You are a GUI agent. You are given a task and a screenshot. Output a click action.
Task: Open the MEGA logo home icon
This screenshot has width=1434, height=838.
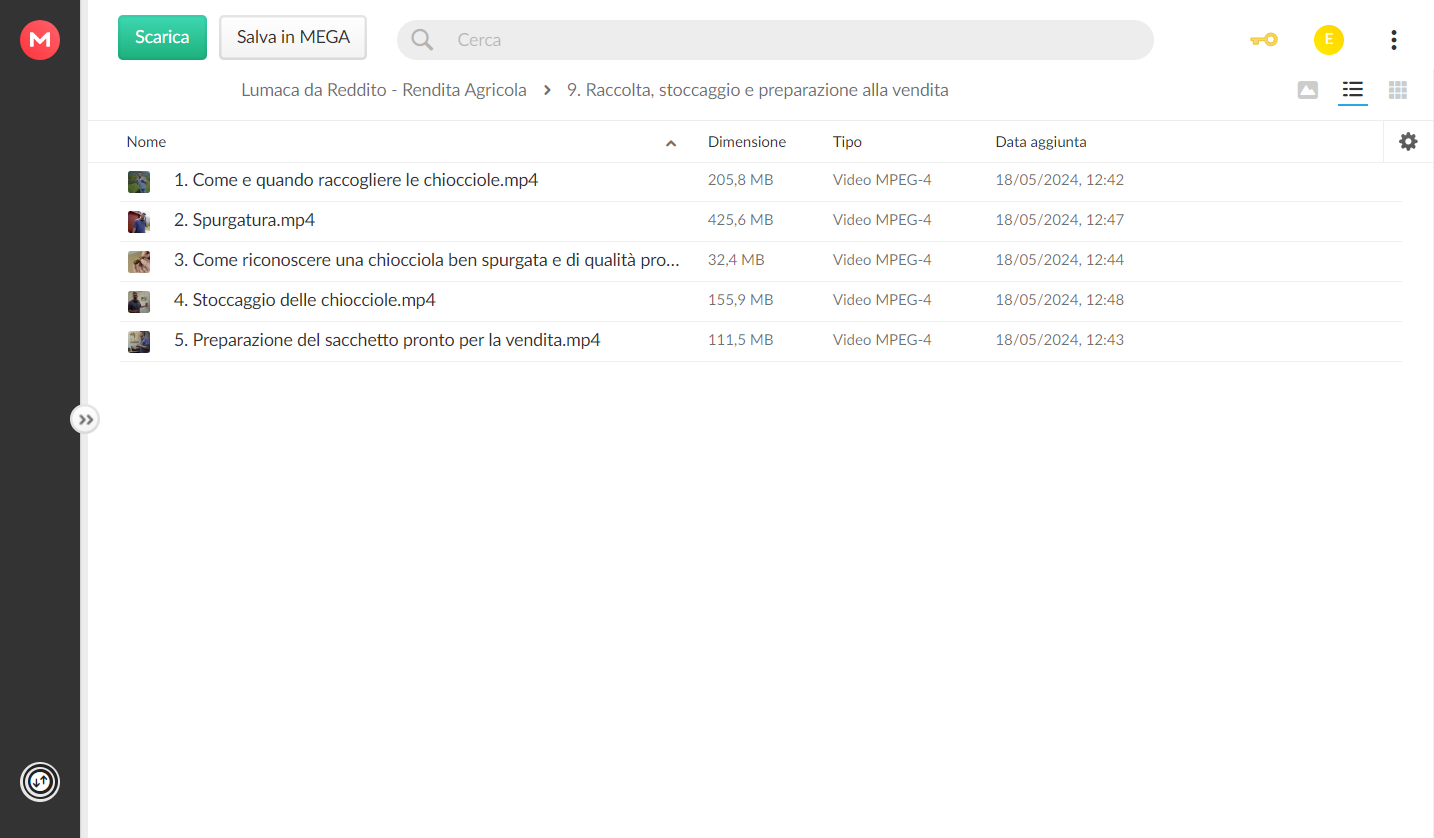coord(40,40)
